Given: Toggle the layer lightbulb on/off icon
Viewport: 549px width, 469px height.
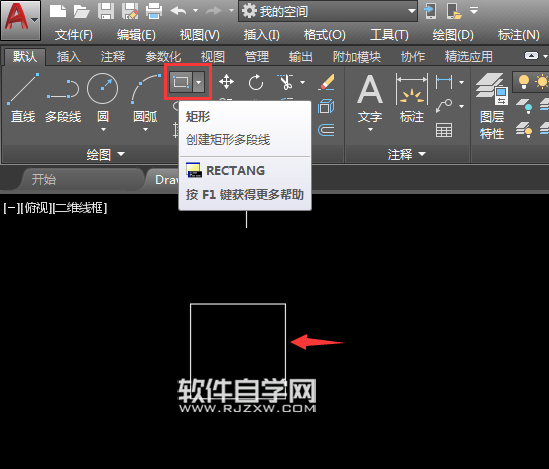Looking at the screenshot, I should point(524,82).
